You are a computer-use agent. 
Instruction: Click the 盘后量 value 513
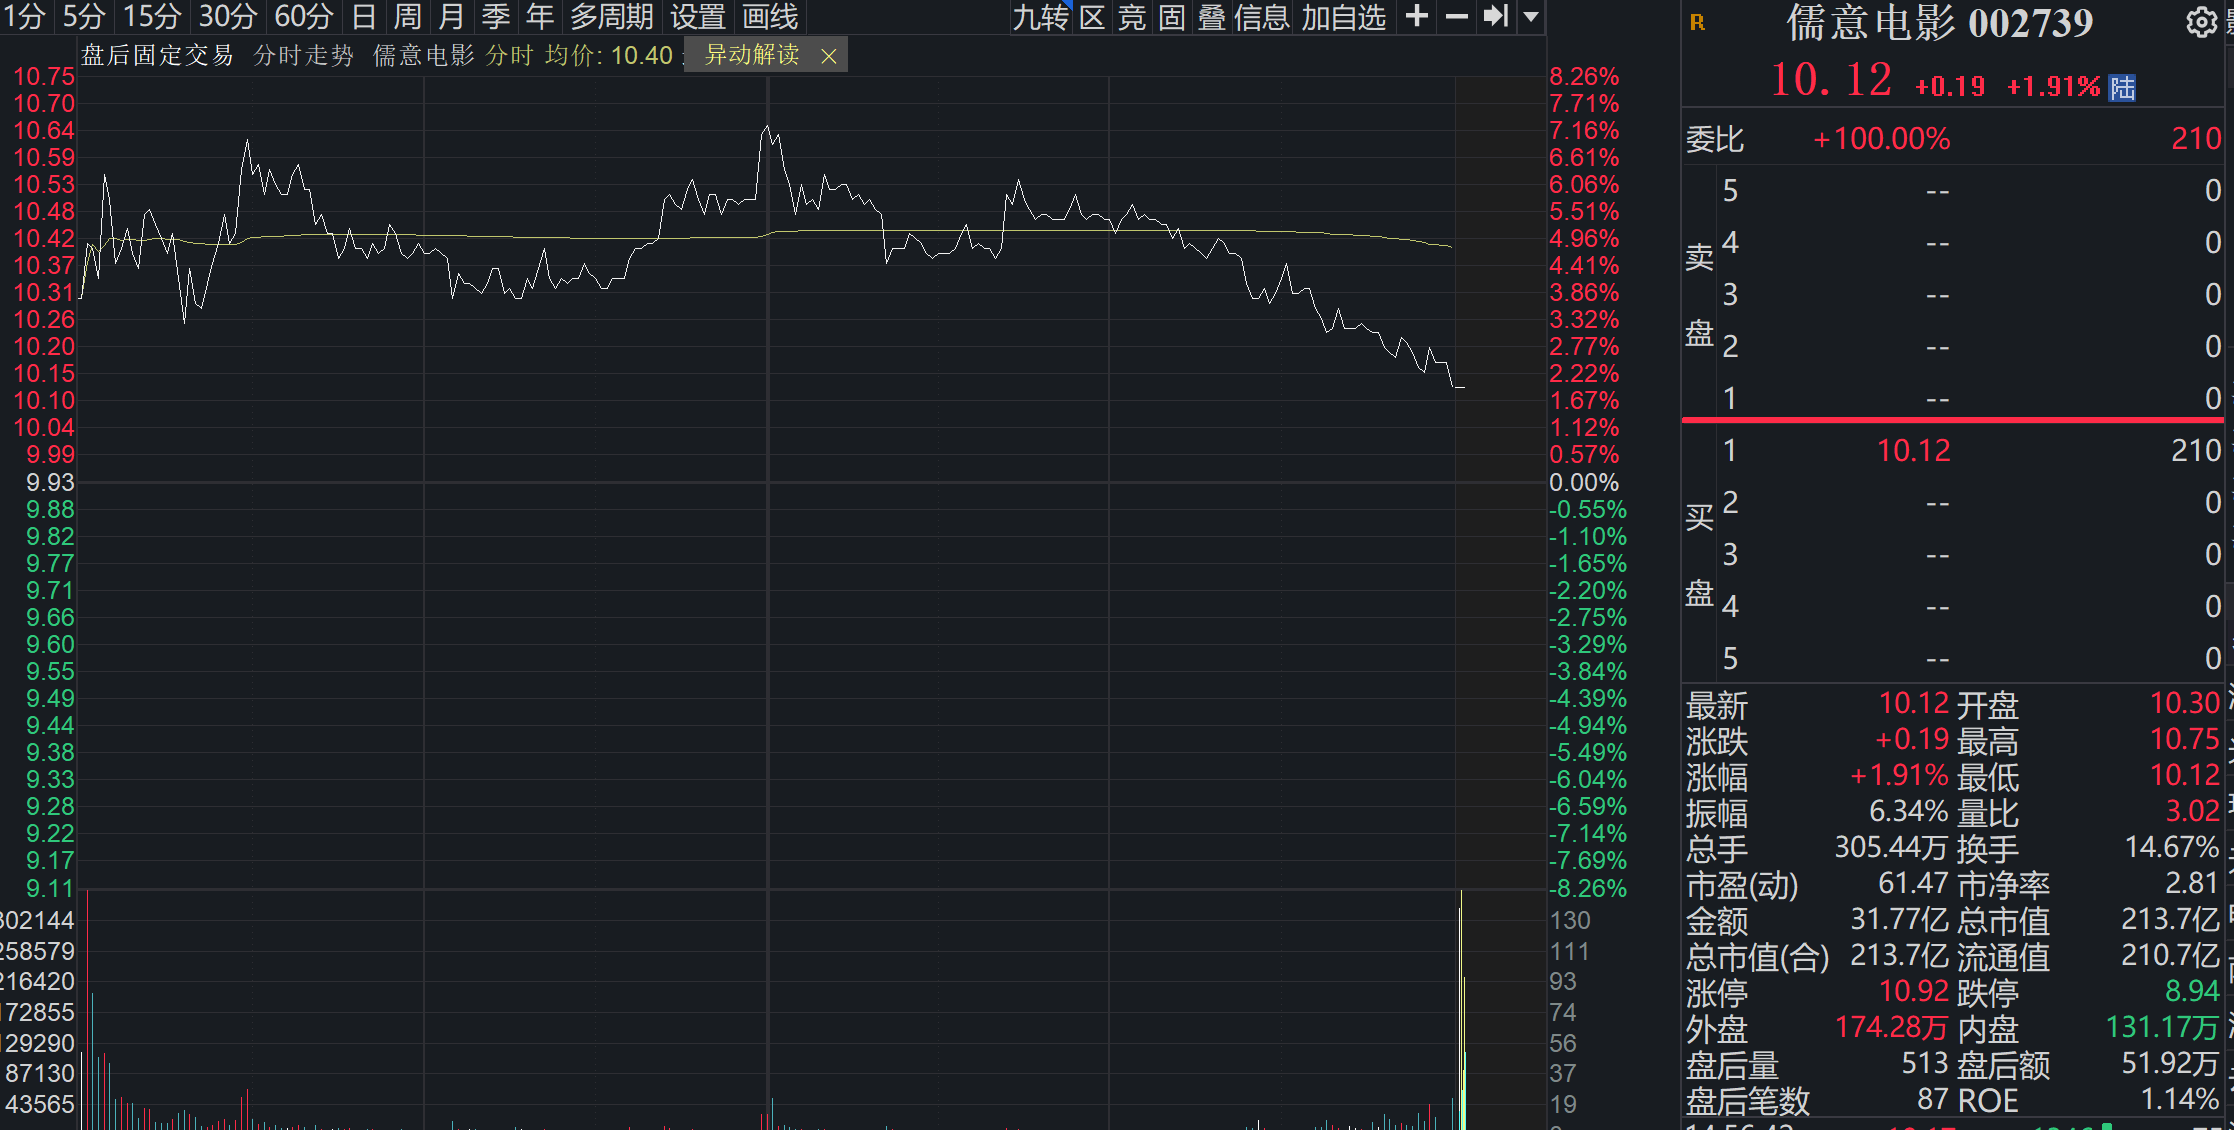click(1925, 1064)
